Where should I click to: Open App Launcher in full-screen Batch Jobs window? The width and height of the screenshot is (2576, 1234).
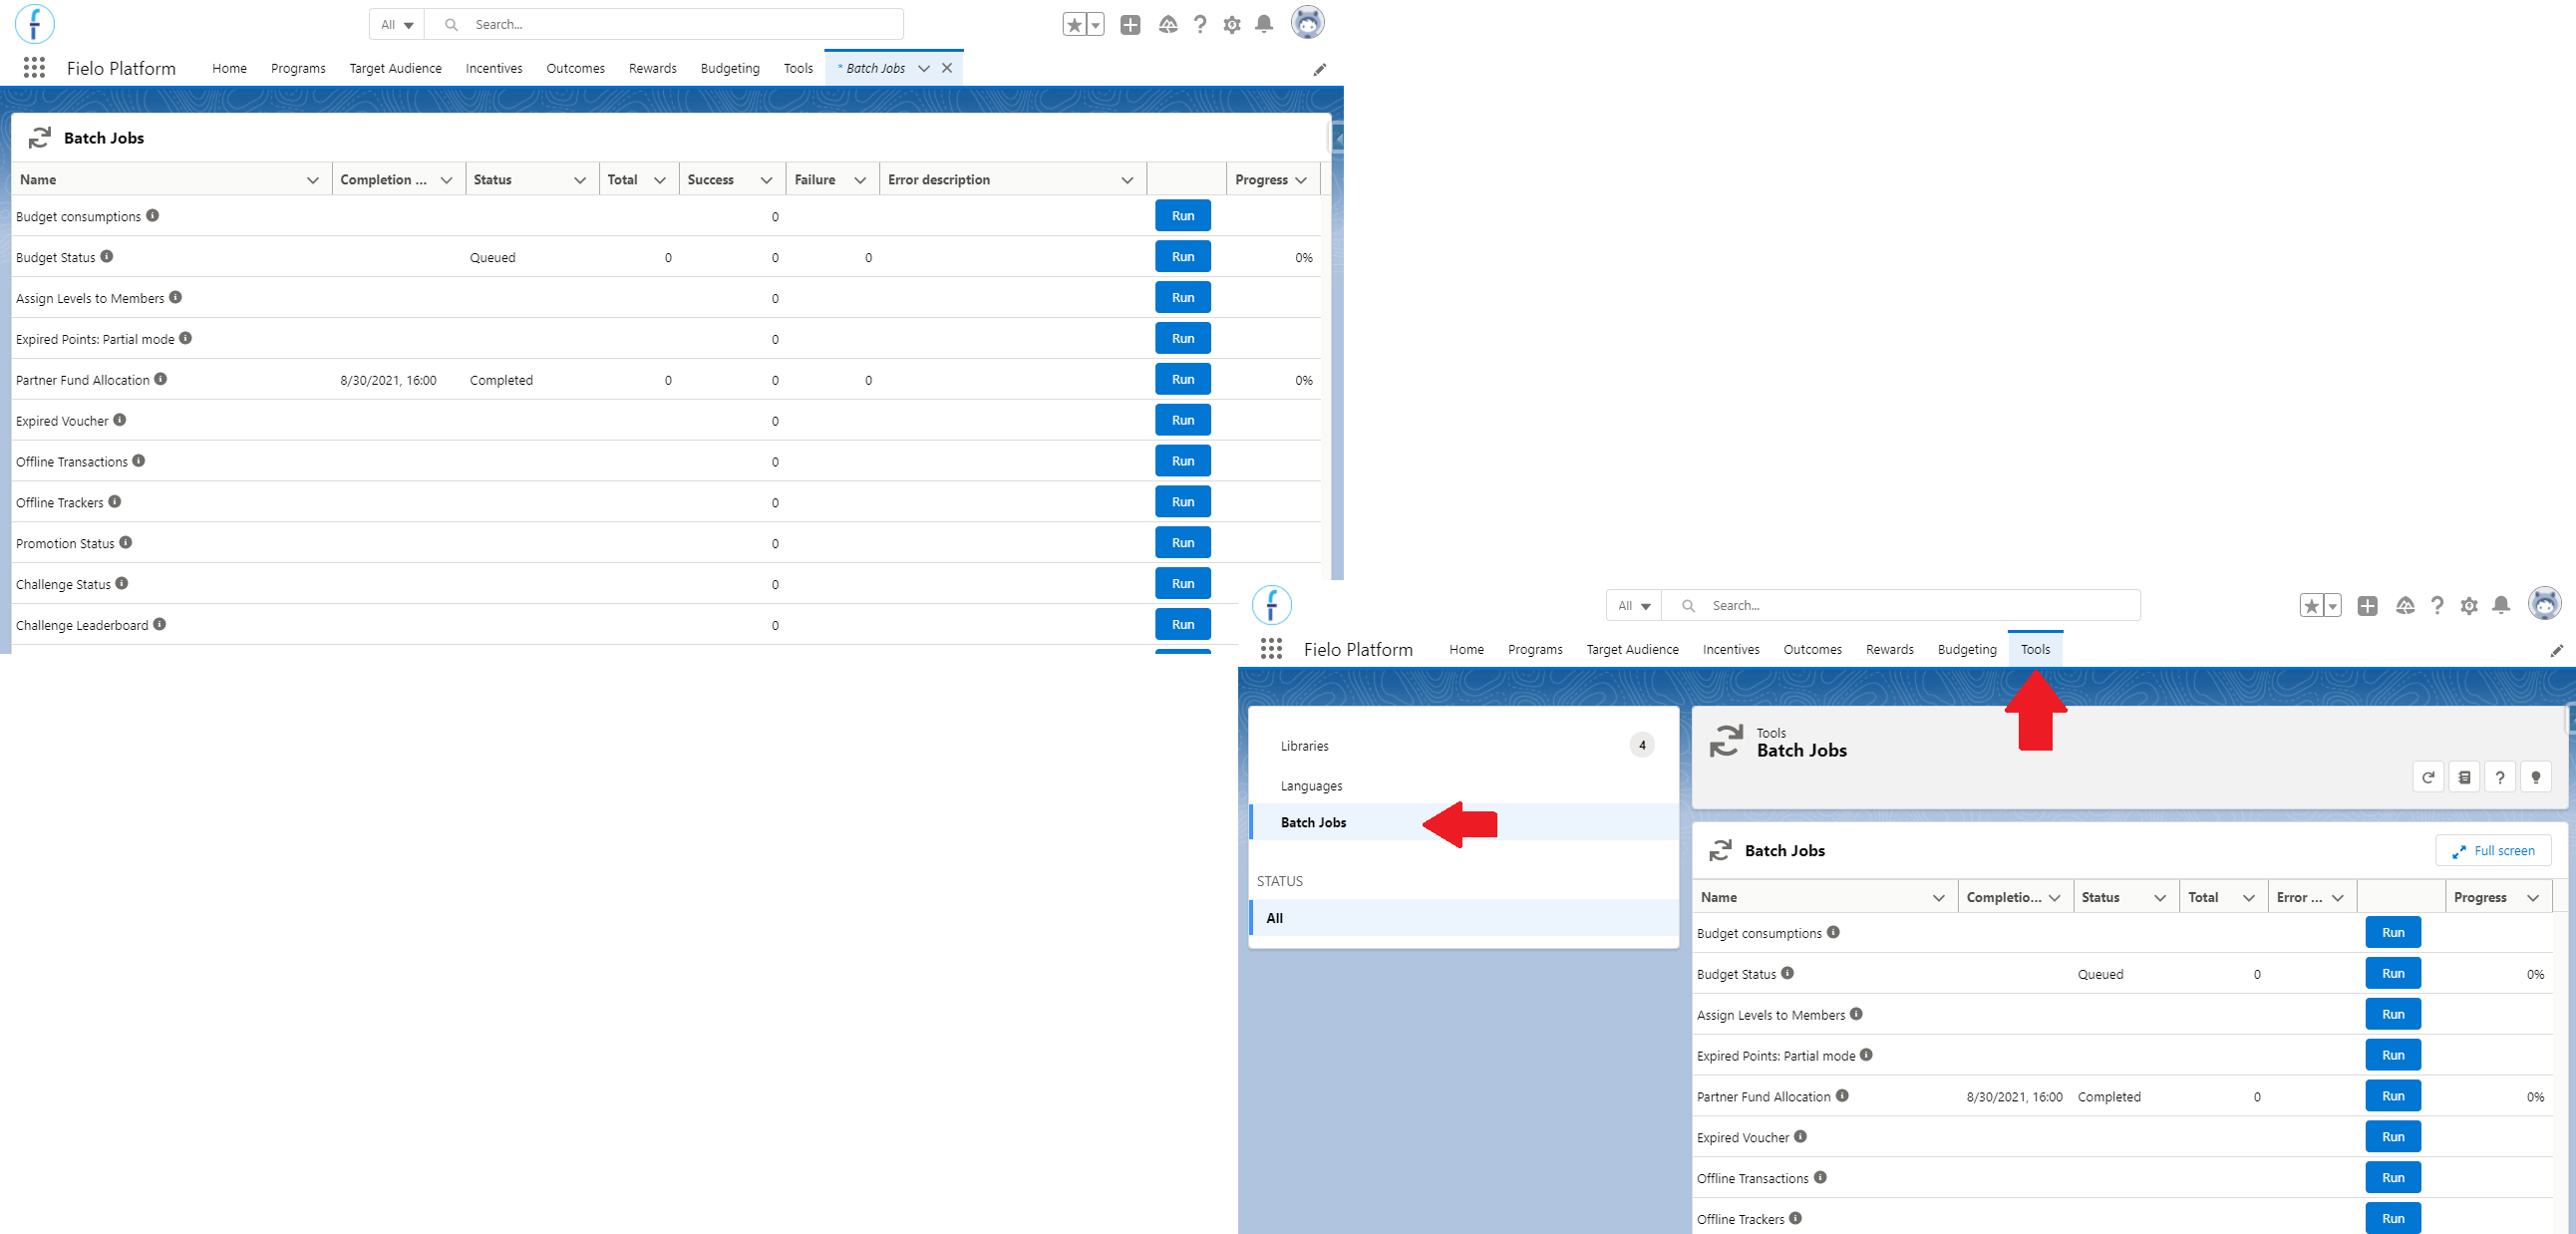[x=34, y=67]
